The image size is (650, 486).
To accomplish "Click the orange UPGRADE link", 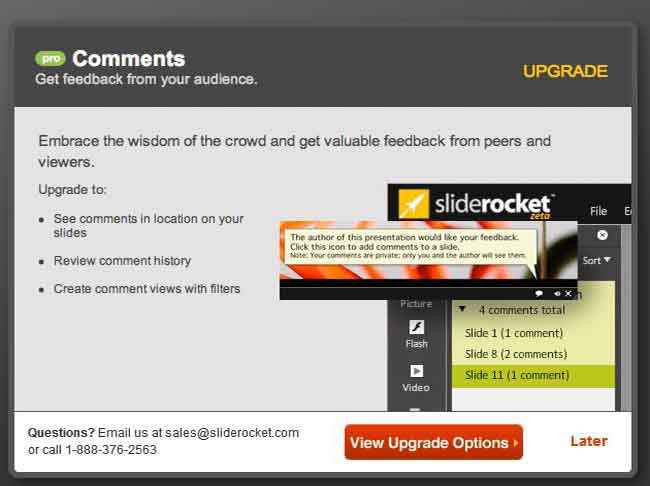I will point(565,71).
